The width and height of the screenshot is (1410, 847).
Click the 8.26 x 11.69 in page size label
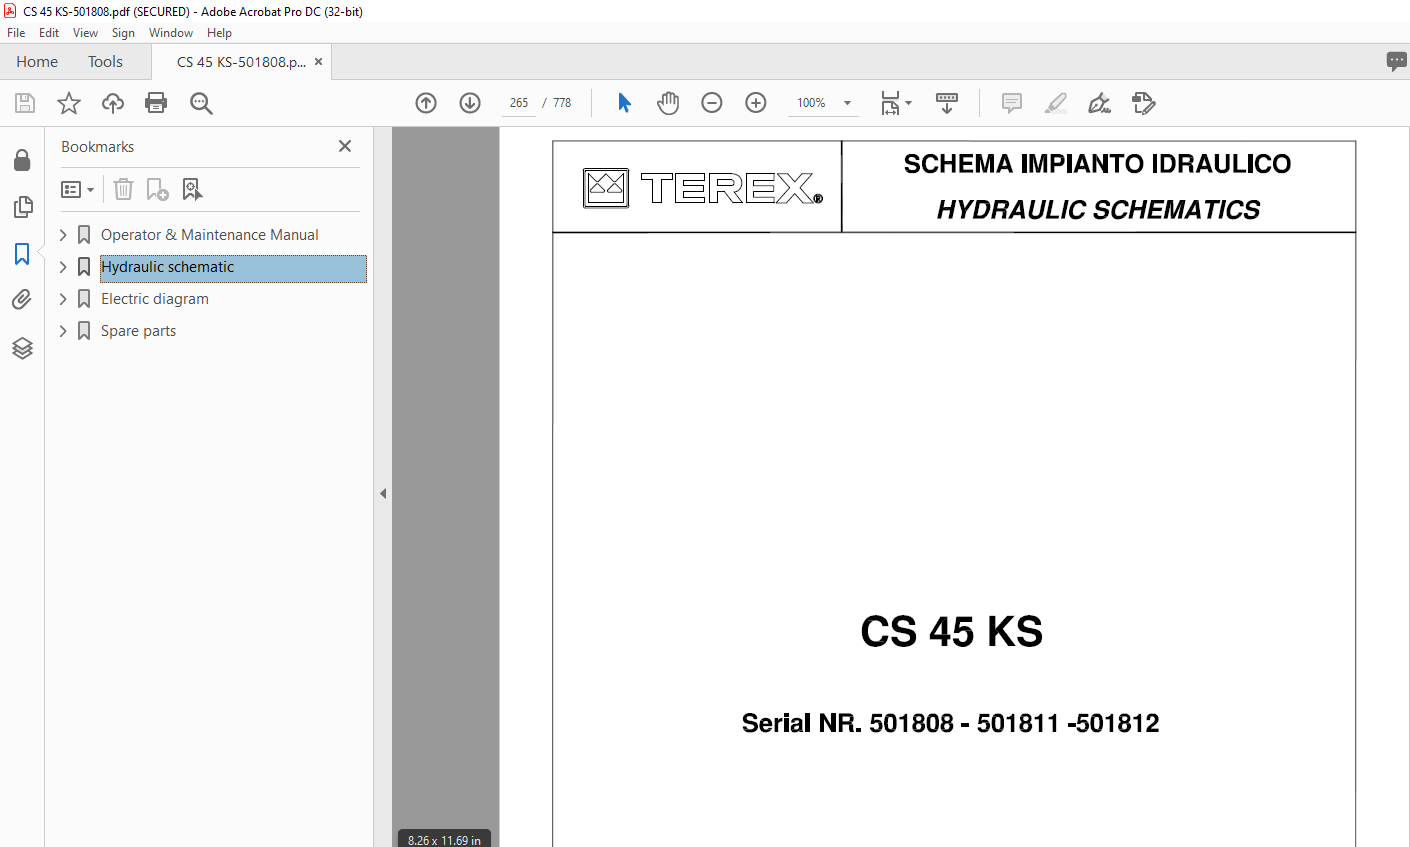(444, 840)
